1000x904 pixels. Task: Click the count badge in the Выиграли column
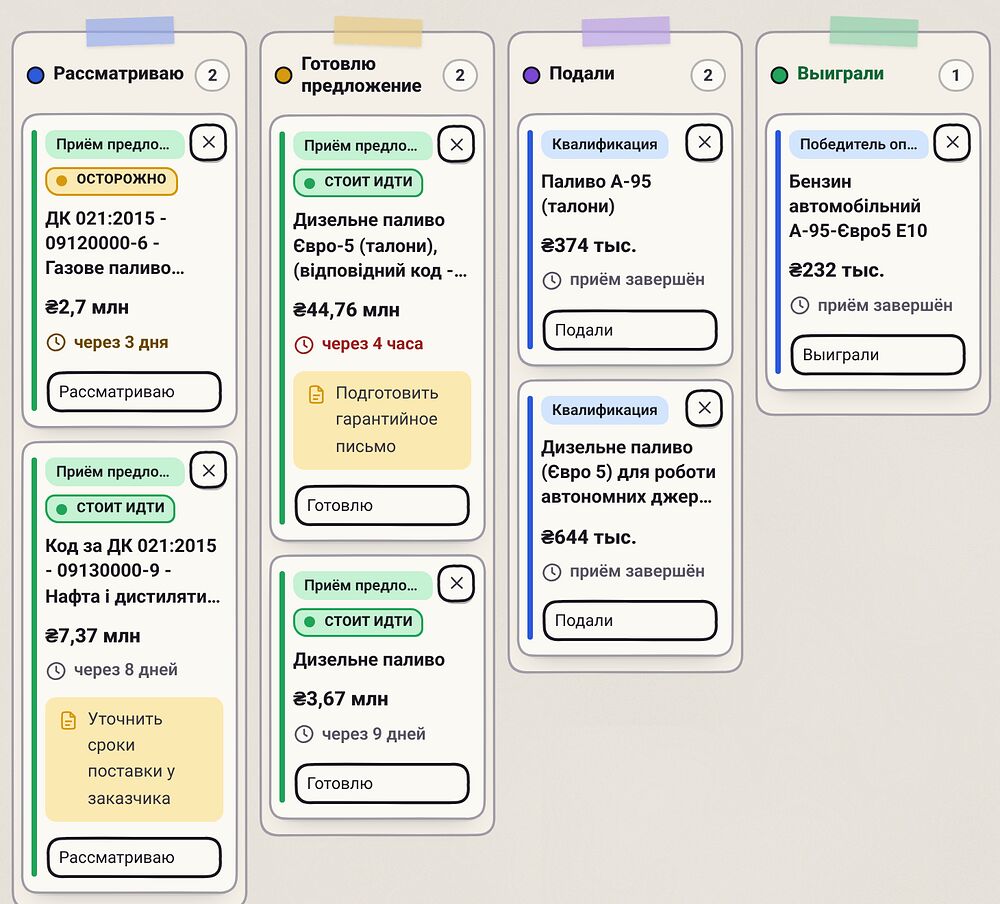click(956, 75)
